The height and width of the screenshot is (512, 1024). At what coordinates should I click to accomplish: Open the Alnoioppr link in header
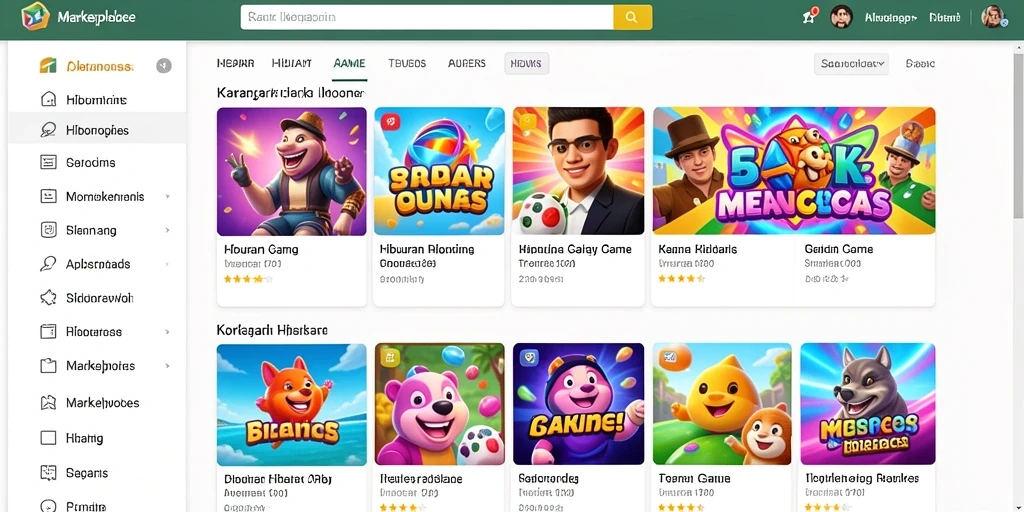[891, 18]
